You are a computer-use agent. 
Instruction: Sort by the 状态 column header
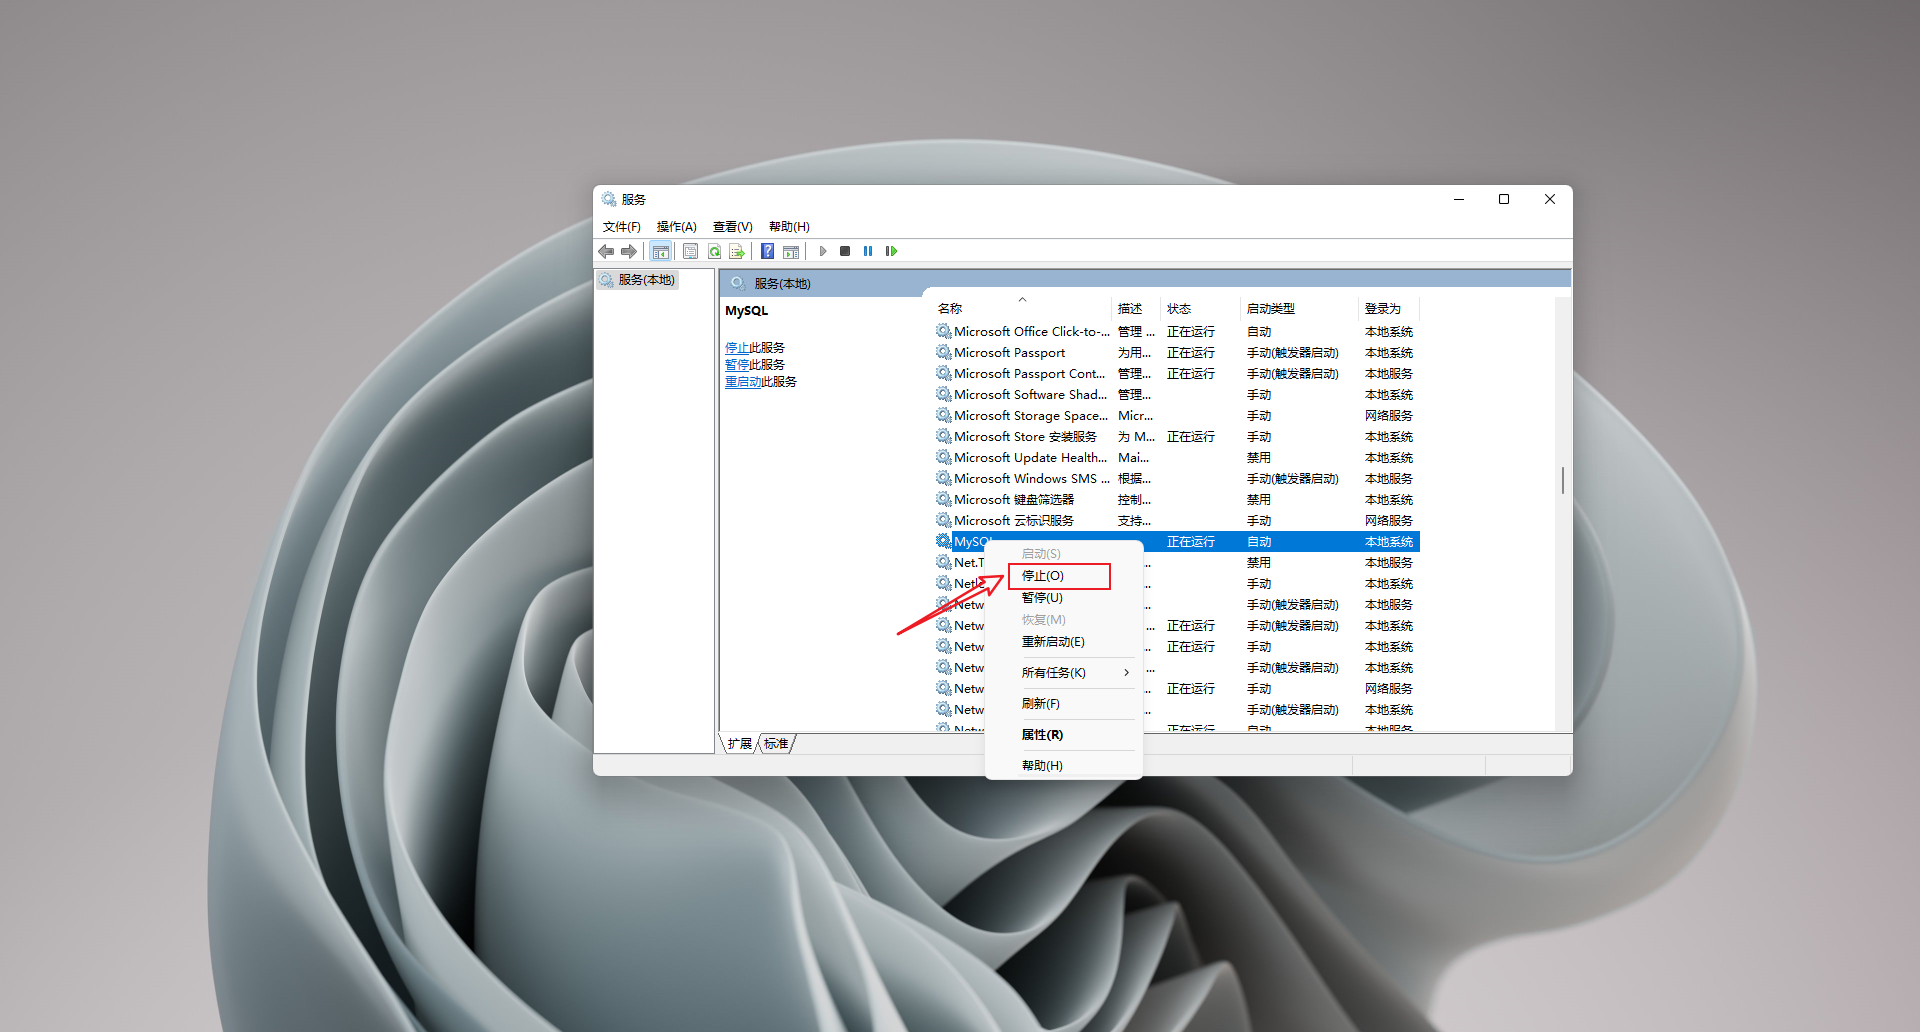(1200, 309)
